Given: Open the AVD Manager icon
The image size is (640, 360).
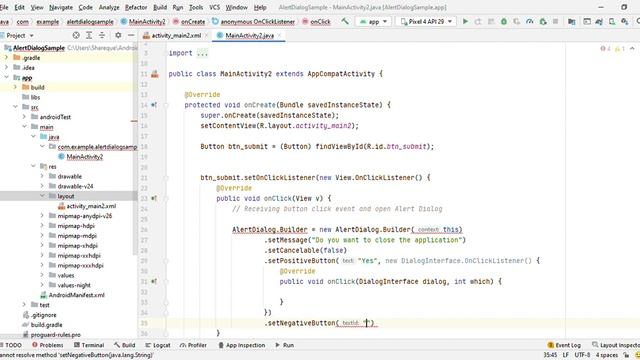Looking at the screenshot, I should click(612, 21).
